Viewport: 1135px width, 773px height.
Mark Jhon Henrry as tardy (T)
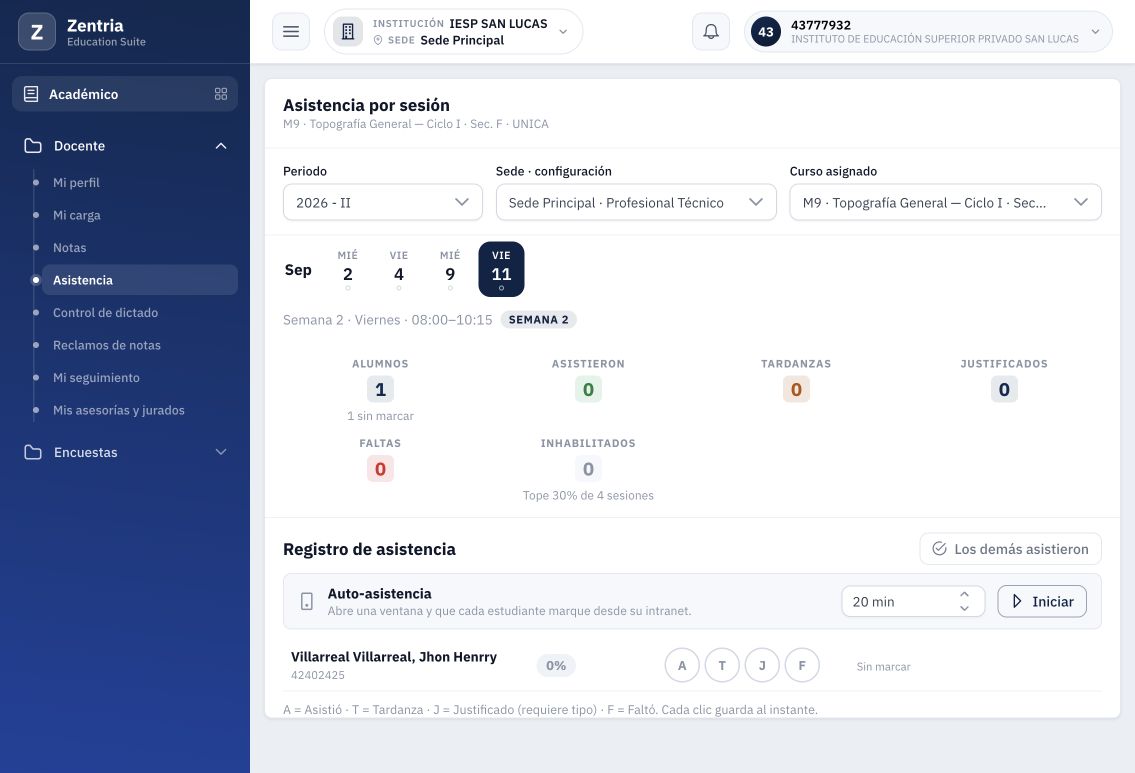(722, 665)
